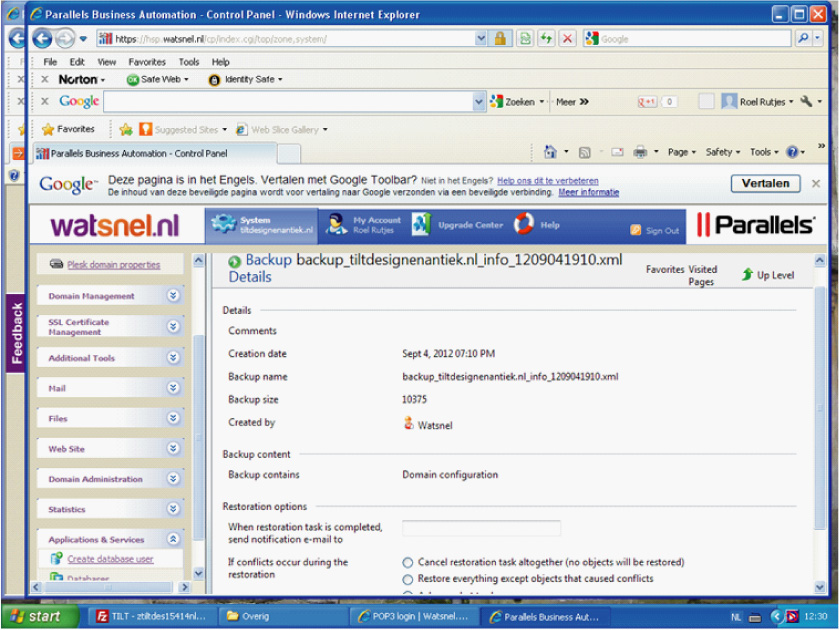Open the Page dropdown menu in command bar
Screen dimensions: 839x630
pos(682,152)
